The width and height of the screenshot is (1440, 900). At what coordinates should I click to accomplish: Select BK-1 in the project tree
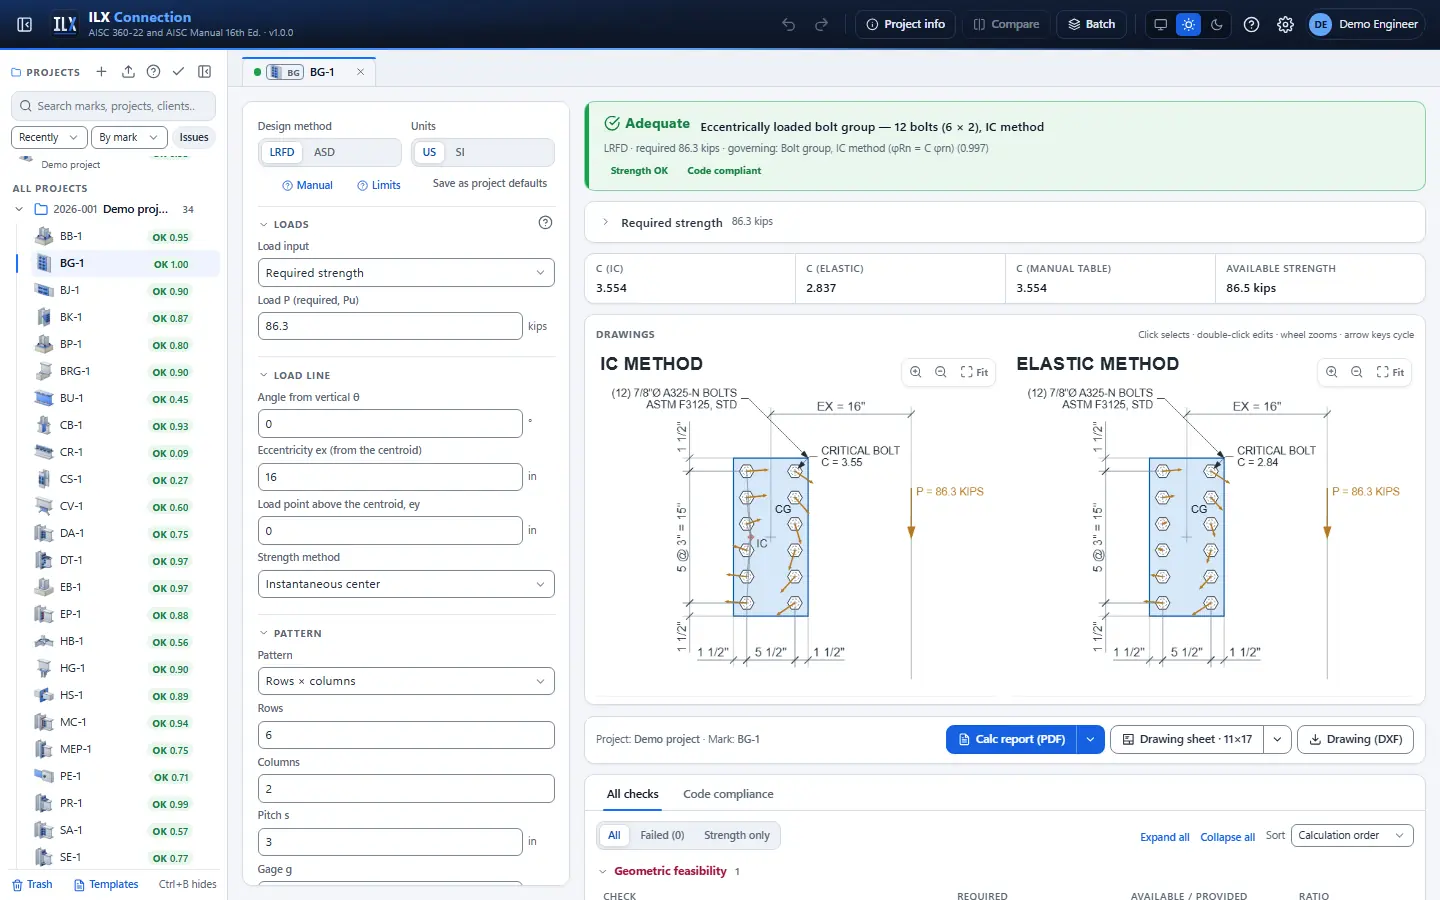(x=117, y=318)
